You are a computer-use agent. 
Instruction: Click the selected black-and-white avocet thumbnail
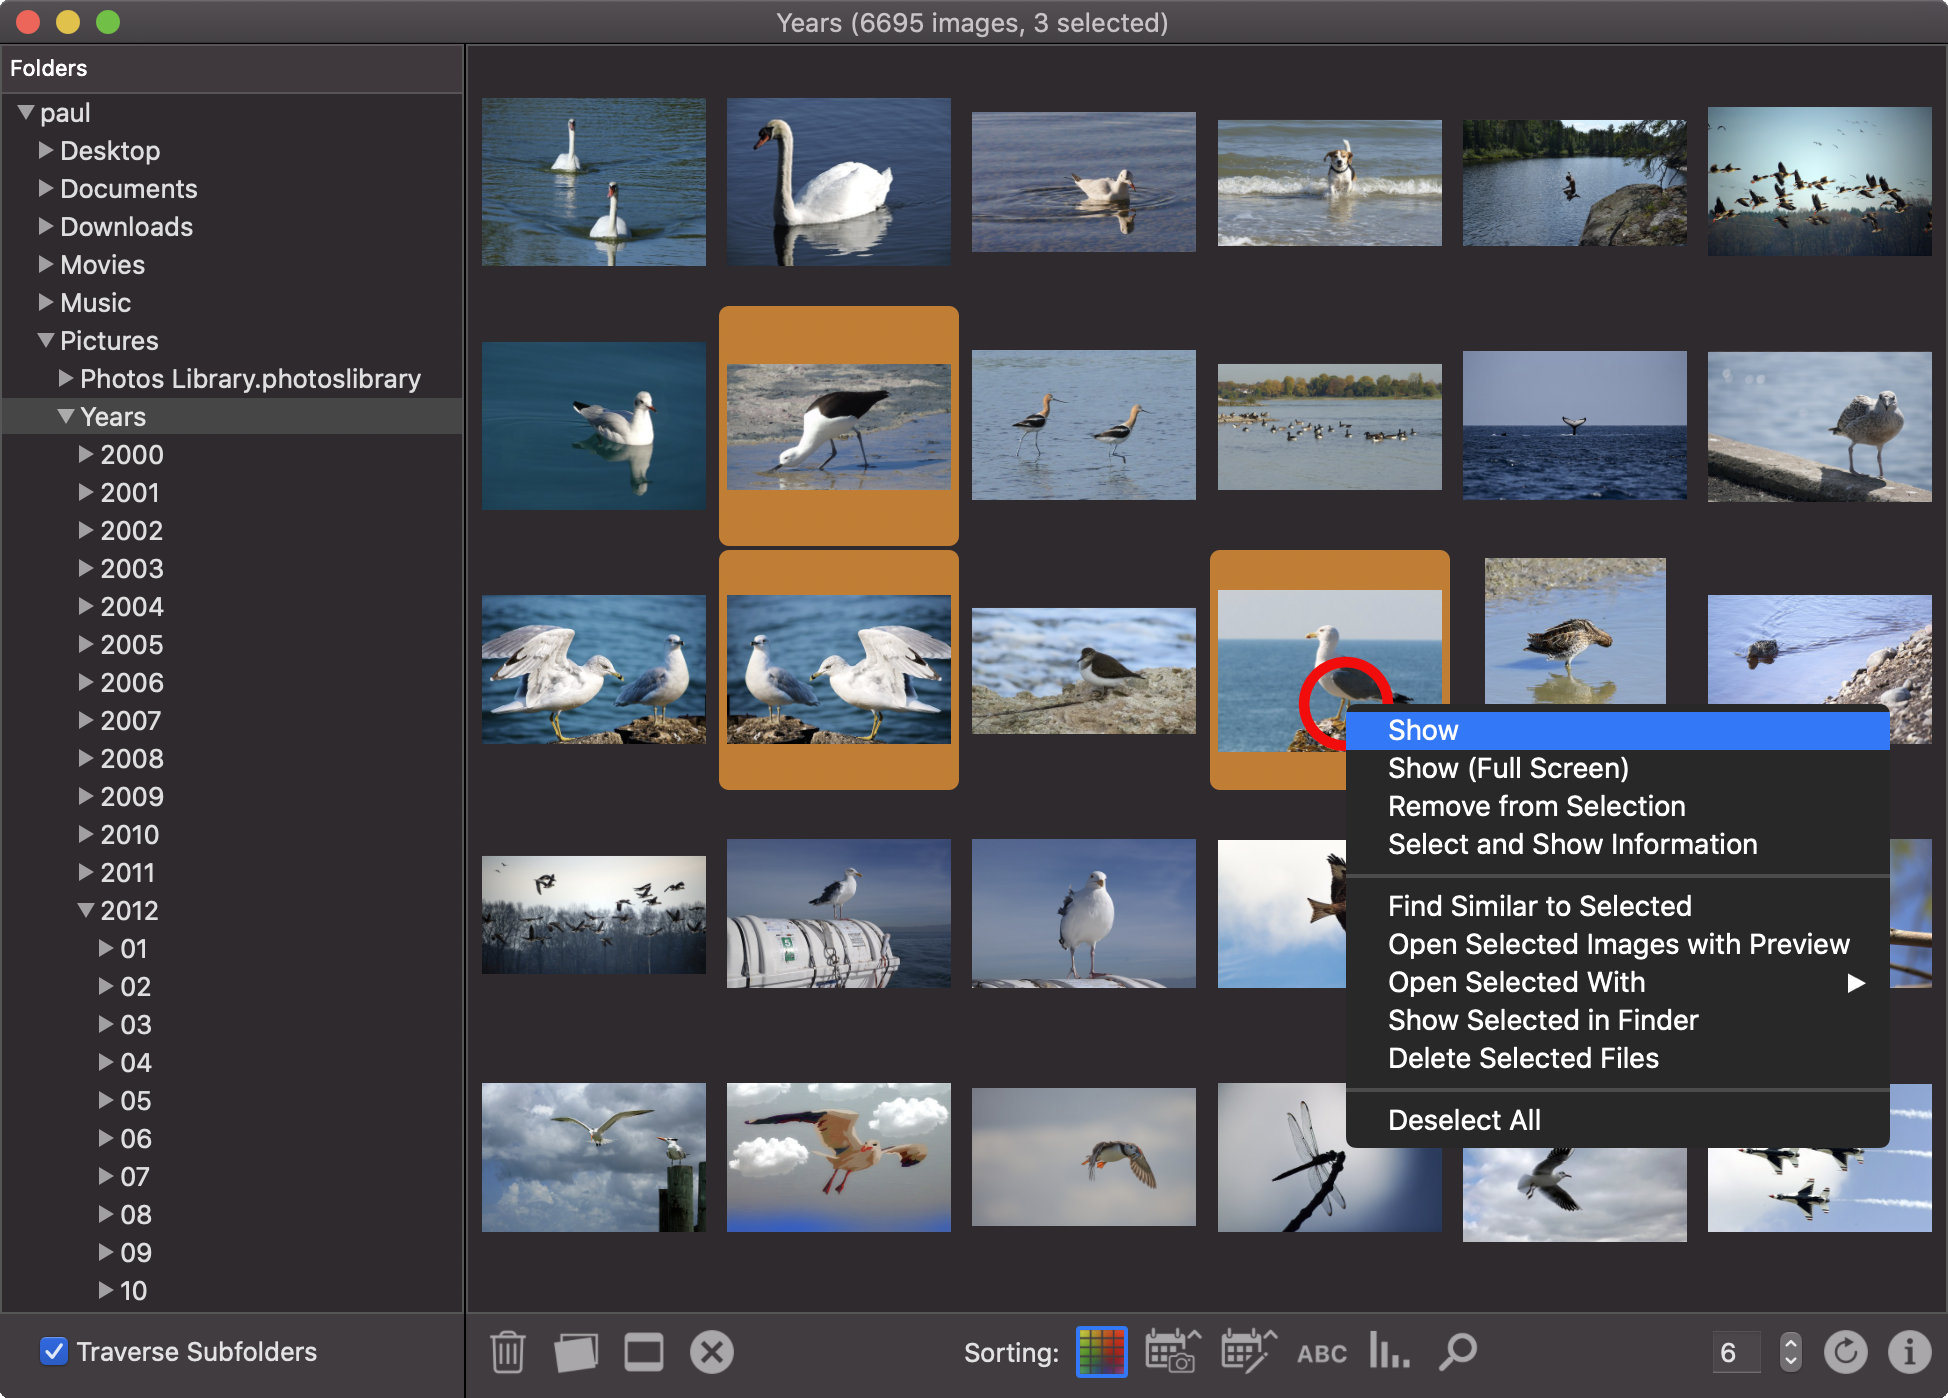point(839,426)
